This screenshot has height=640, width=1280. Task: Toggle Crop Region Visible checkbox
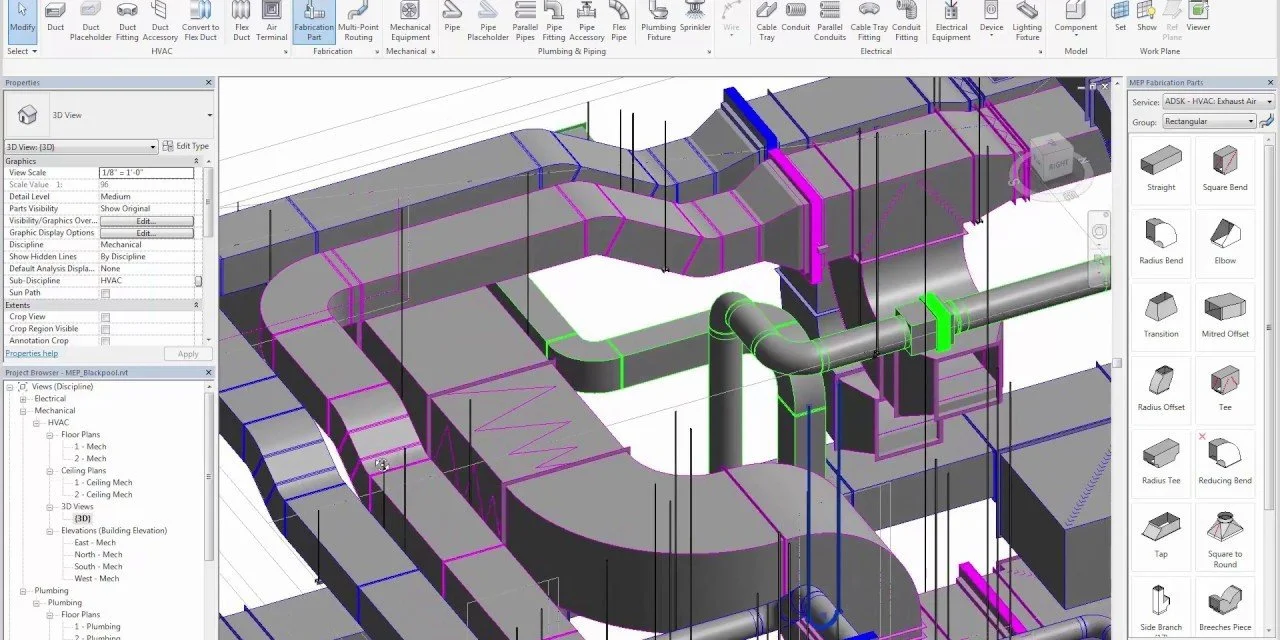[x=105, y=329]
